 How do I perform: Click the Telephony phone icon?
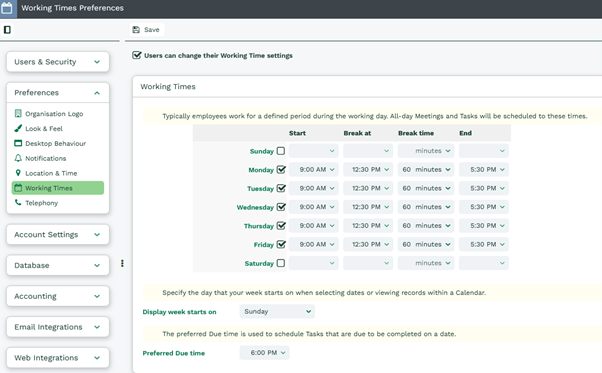click(18, 202)
